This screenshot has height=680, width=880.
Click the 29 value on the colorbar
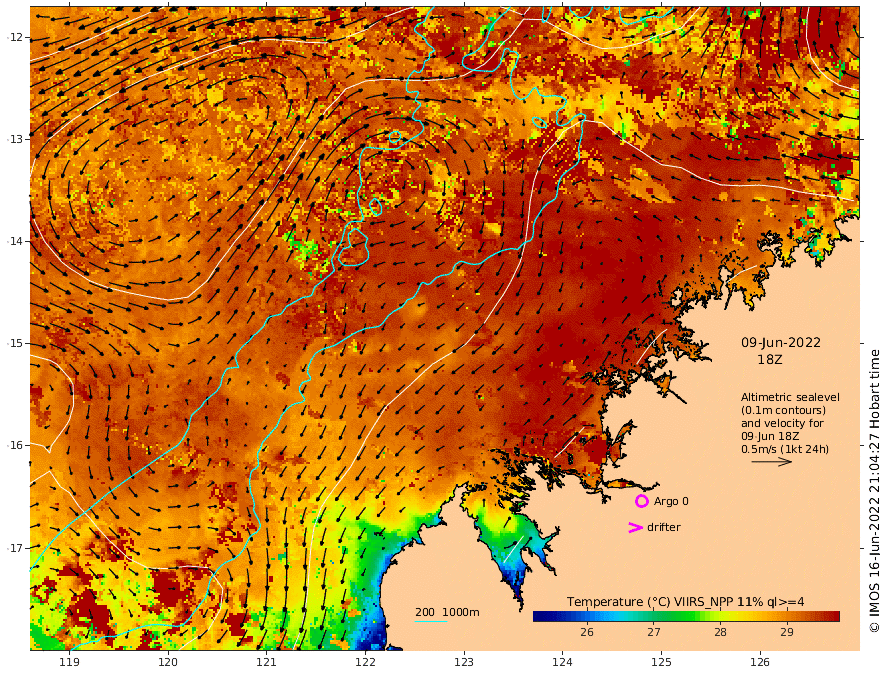click(x=787, y=632)
